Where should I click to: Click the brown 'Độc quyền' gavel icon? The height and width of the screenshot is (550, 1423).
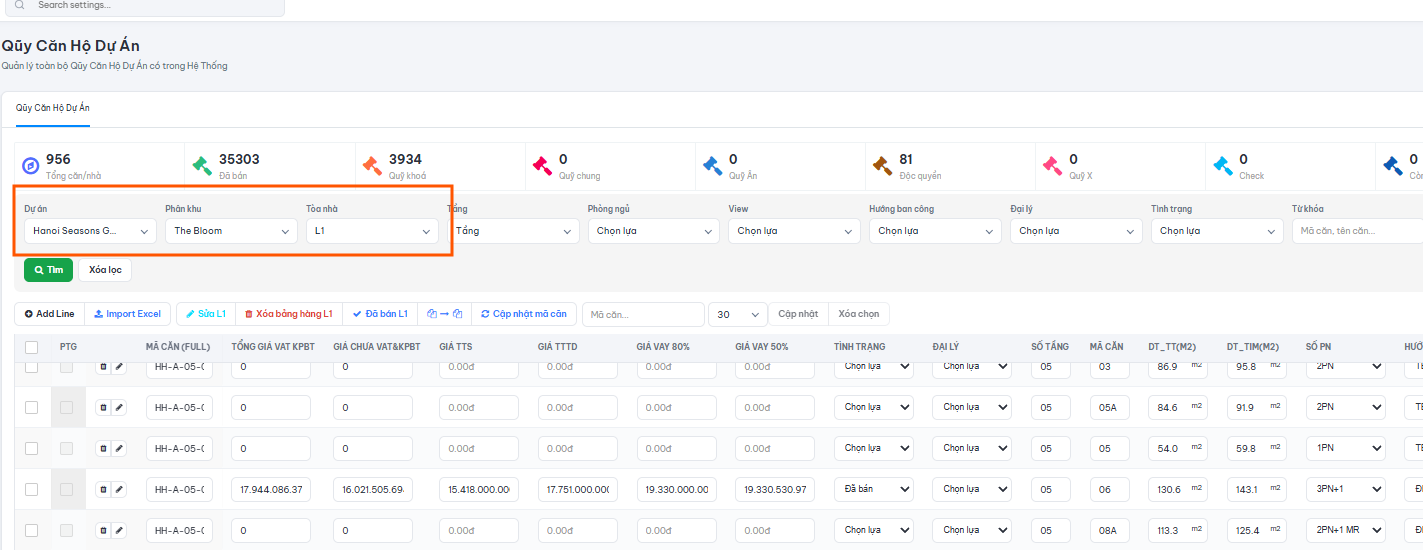click(882, 166)
